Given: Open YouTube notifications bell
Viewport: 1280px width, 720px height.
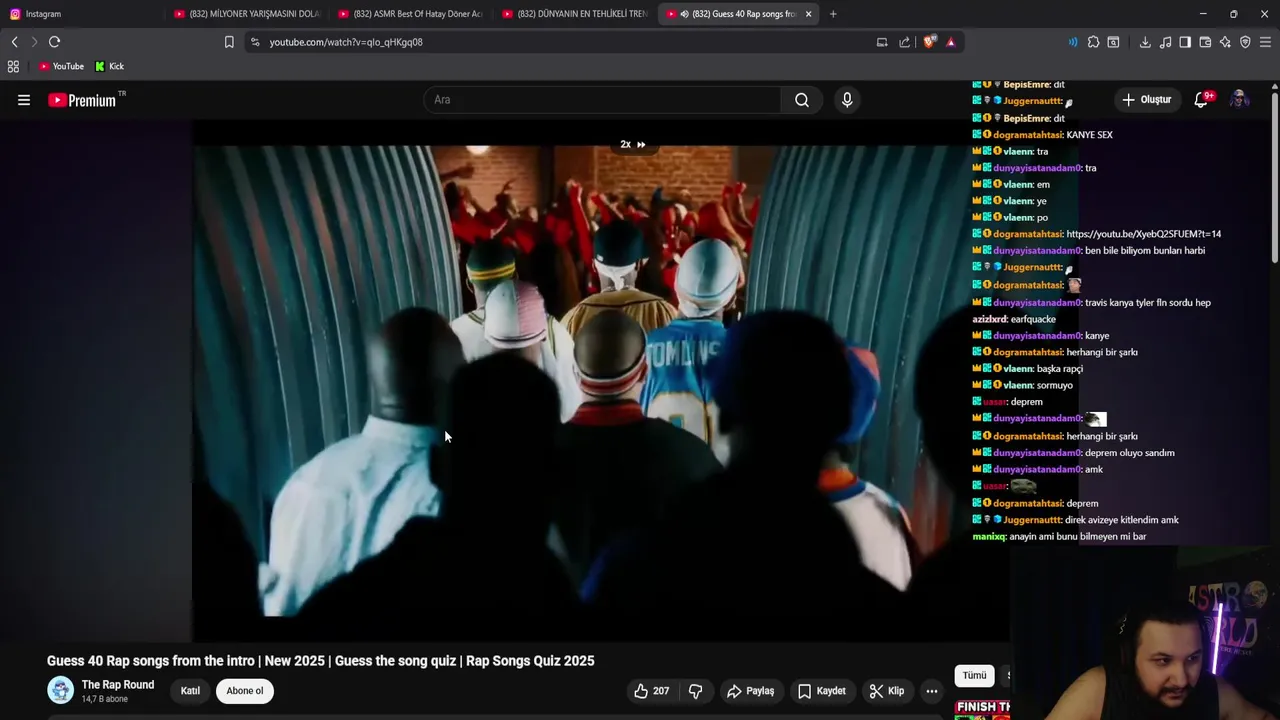Looking at the screenshot, I should click(1202, 100).
